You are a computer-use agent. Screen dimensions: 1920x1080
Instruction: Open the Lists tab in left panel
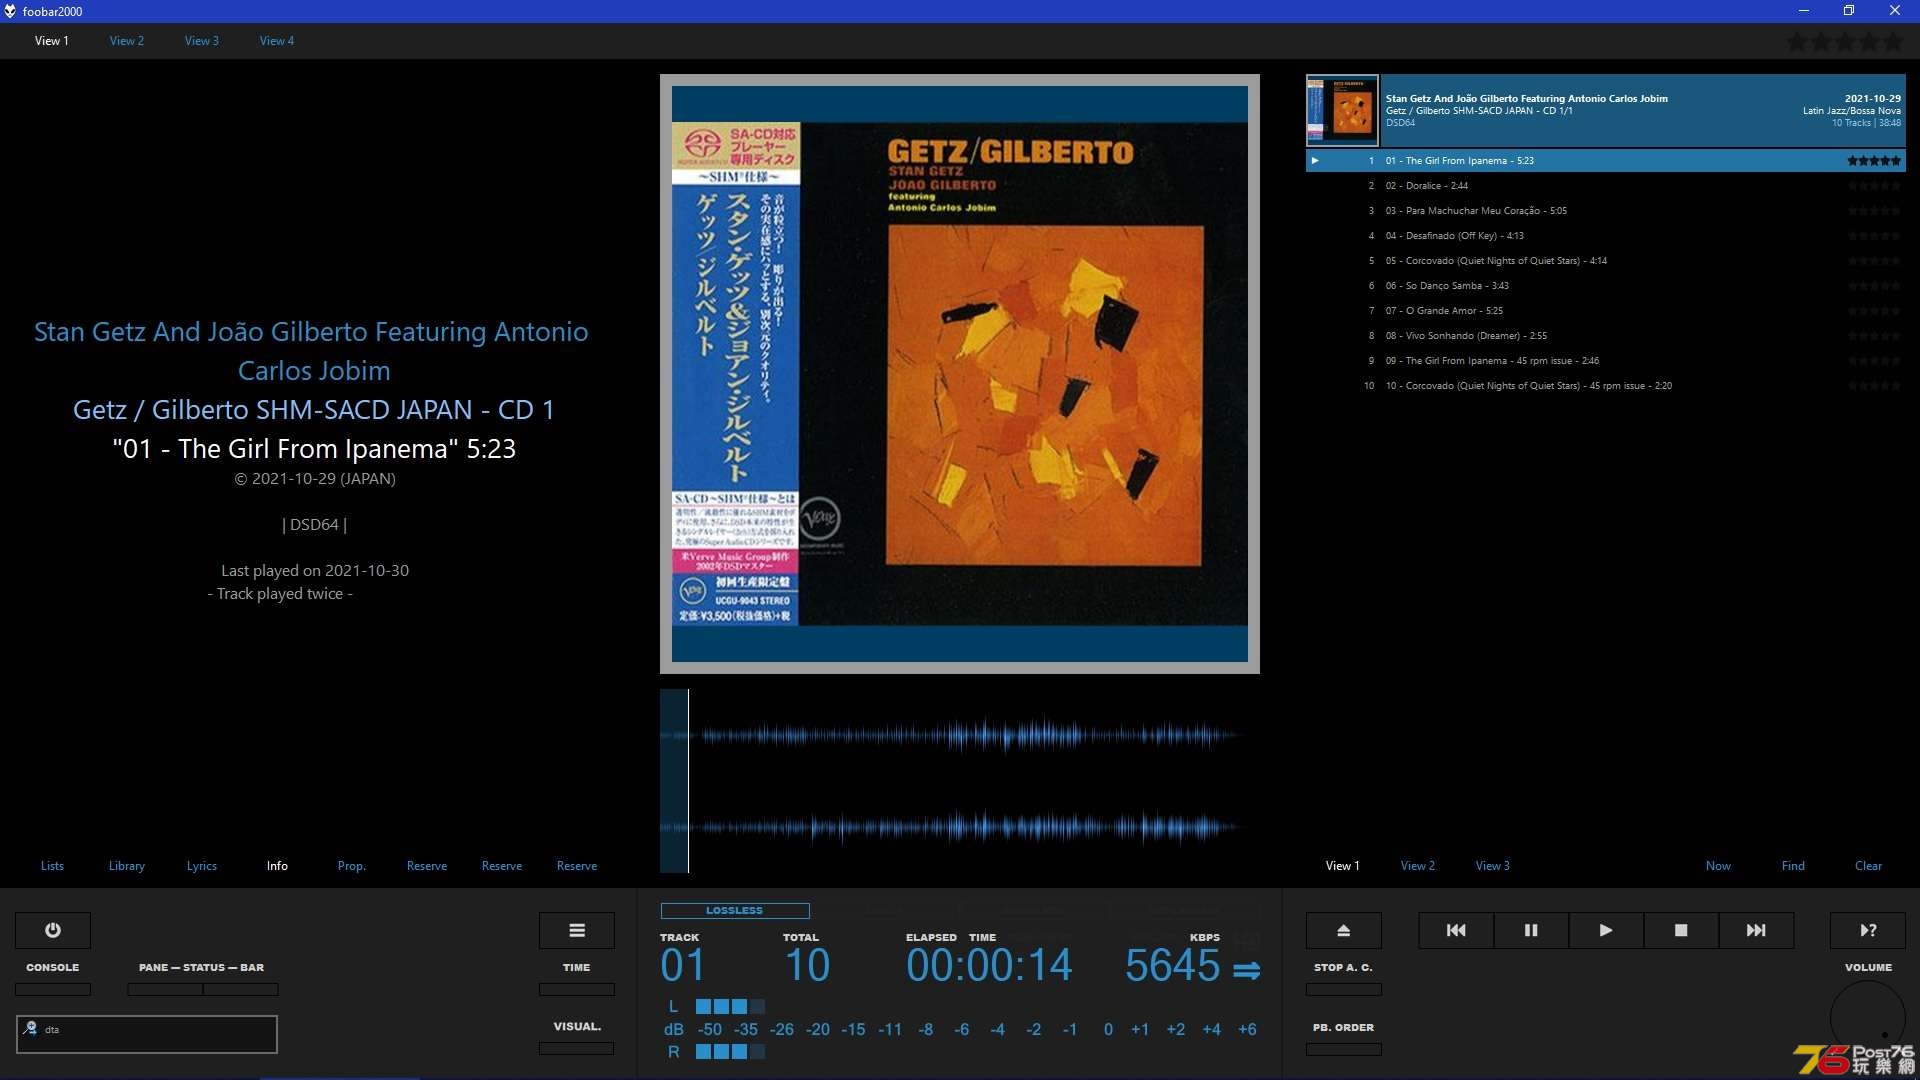click(52, 866)
